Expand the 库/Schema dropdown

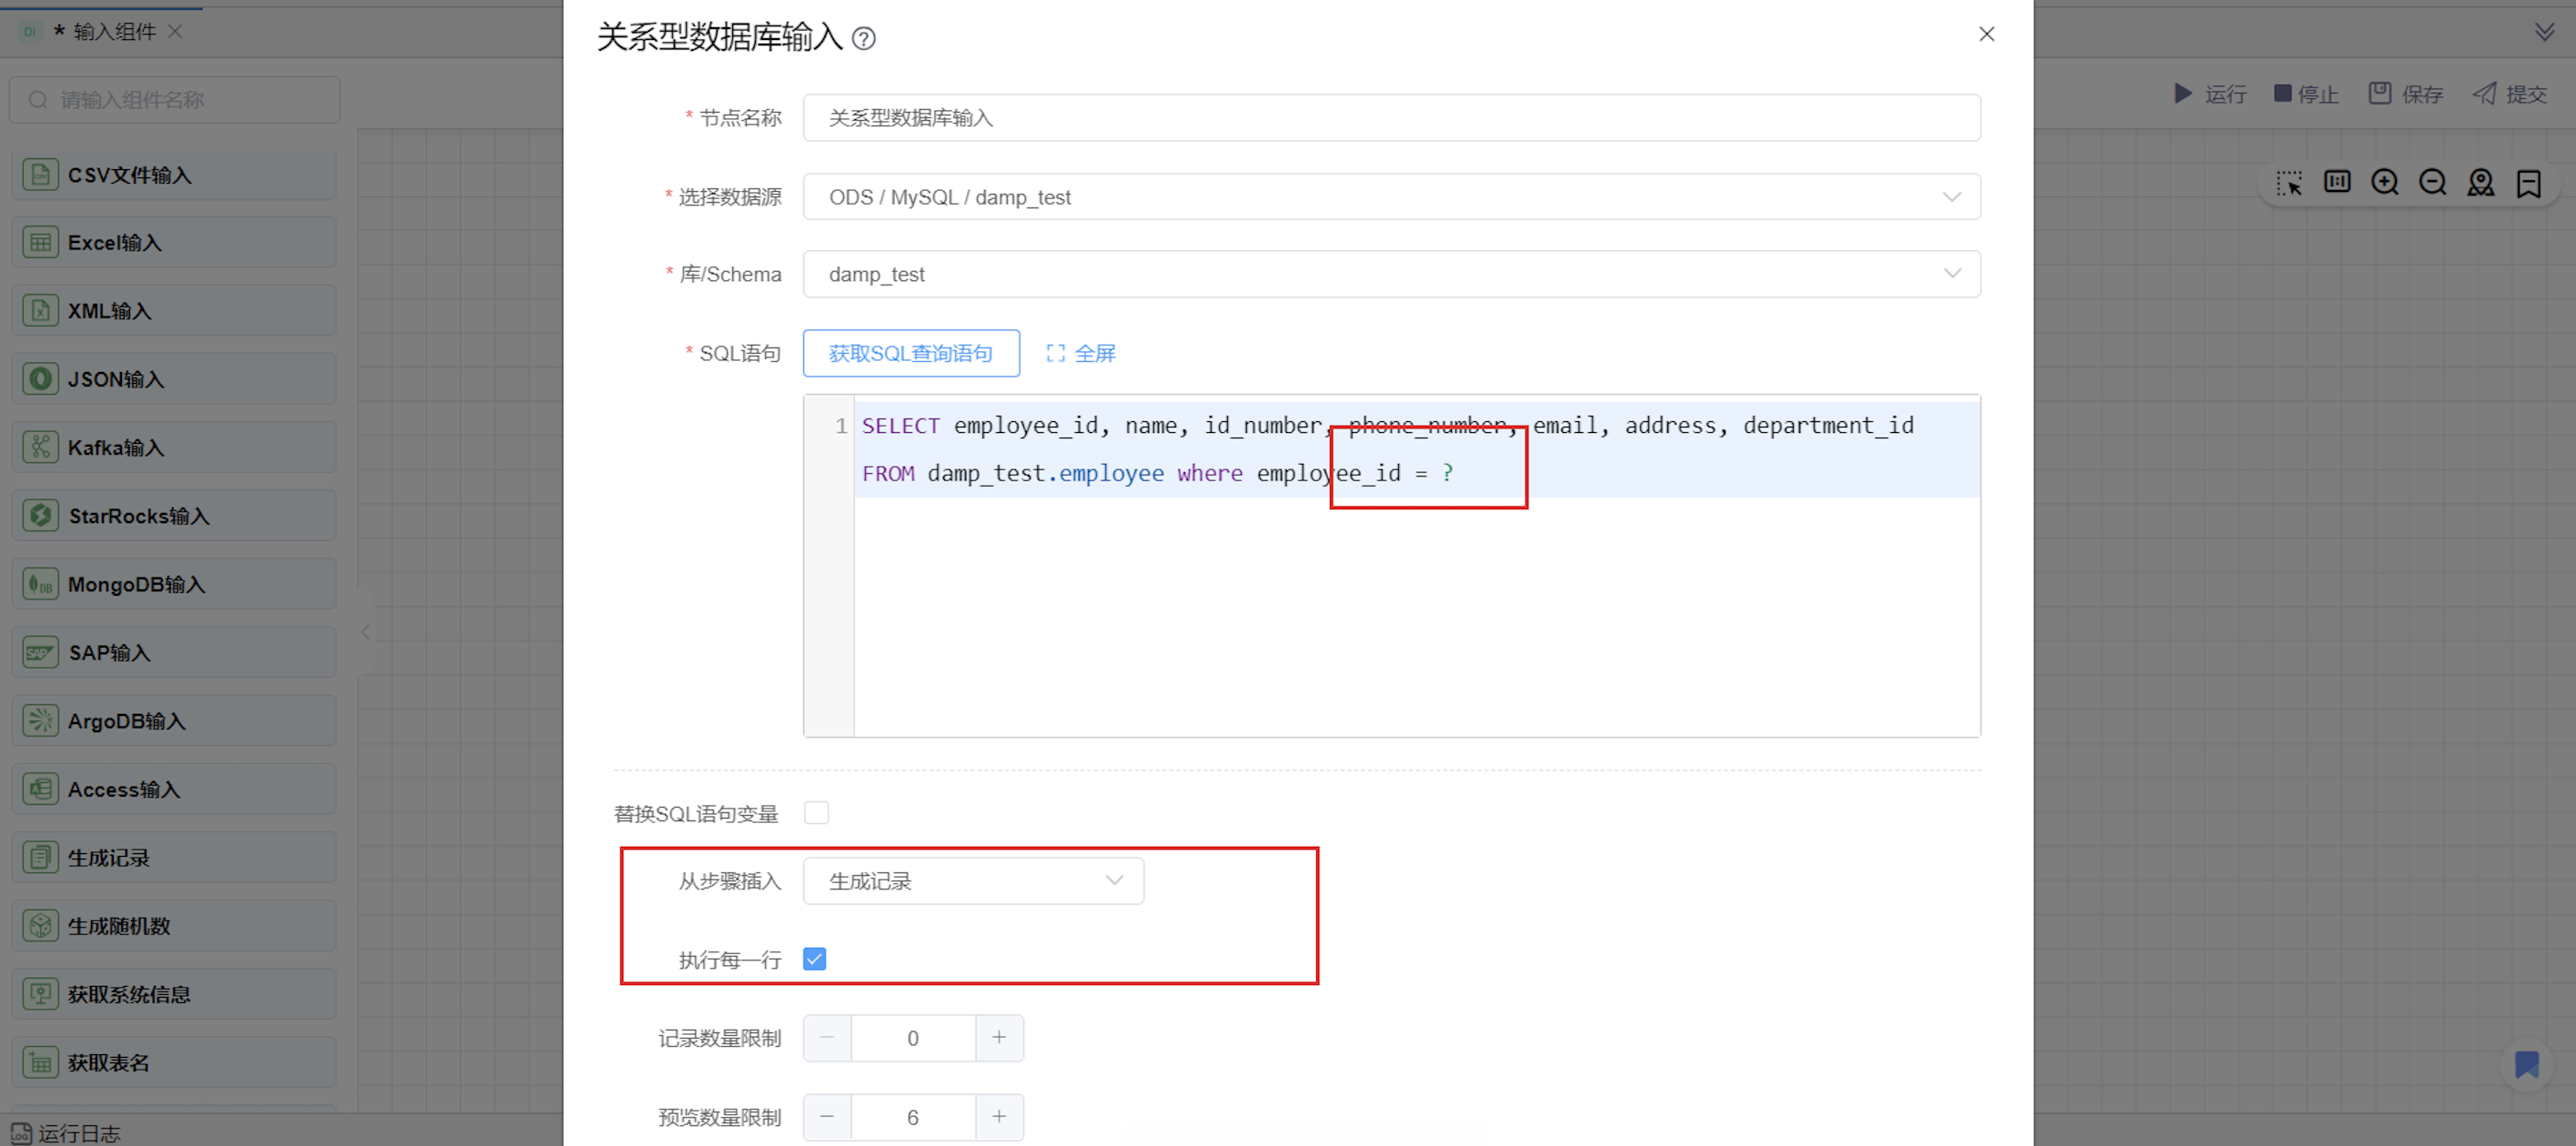[1390, 274]
